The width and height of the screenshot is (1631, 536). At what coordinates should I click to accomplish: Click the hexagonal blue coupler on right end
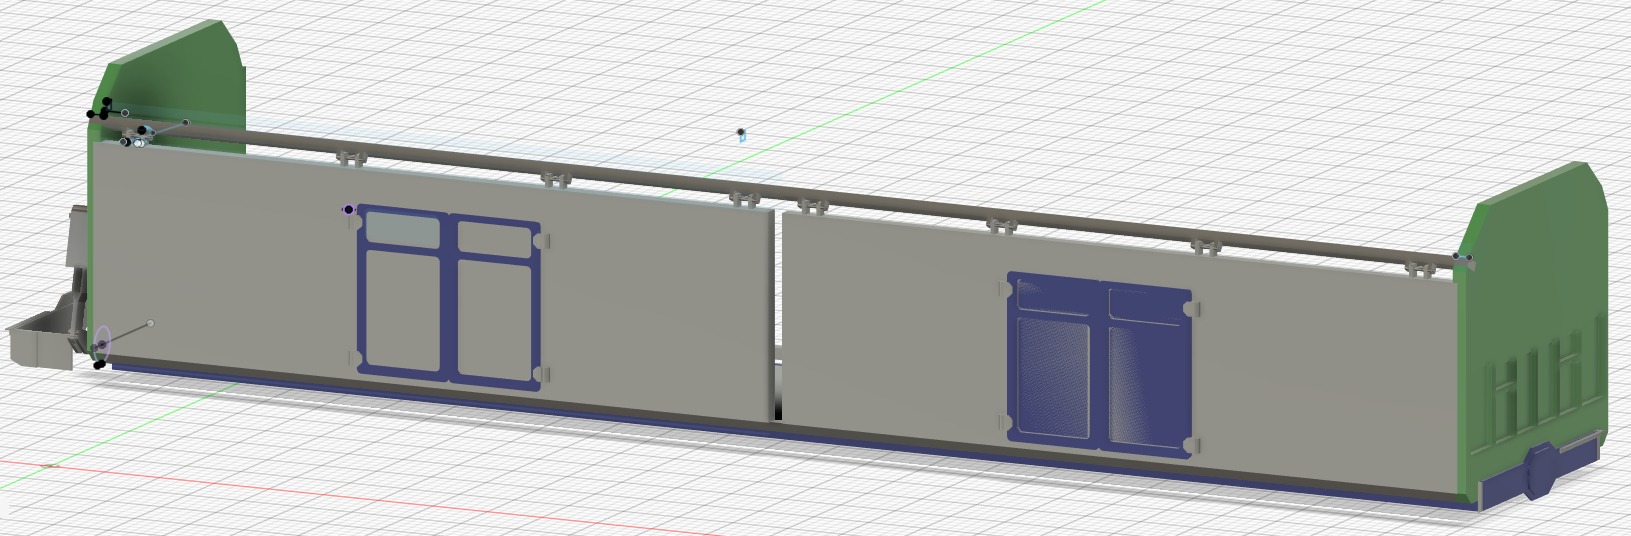(x=1540, y=470)
